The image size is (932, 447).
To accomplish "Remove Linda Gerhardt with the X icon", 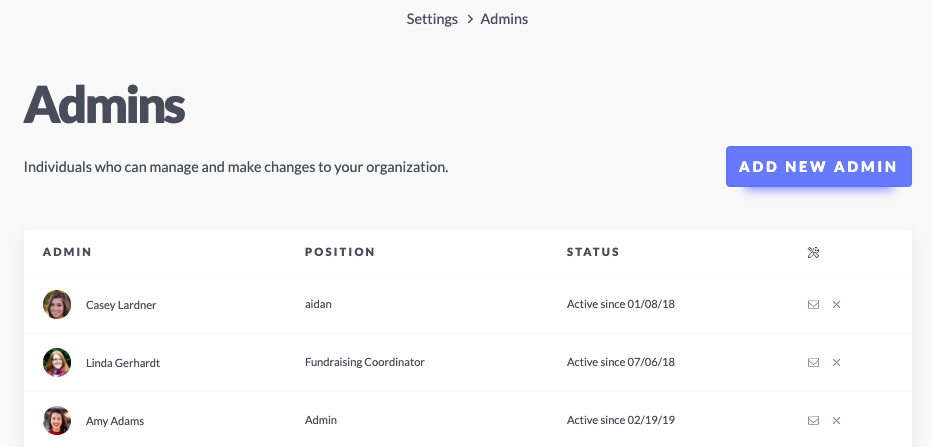I will 836,363.
